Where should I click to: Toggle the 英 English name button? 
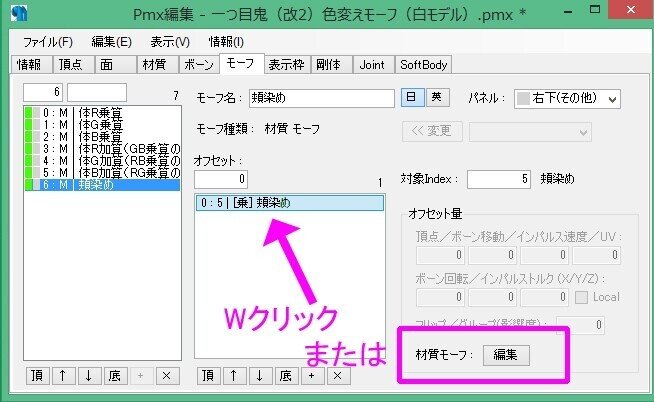point(437,97)
